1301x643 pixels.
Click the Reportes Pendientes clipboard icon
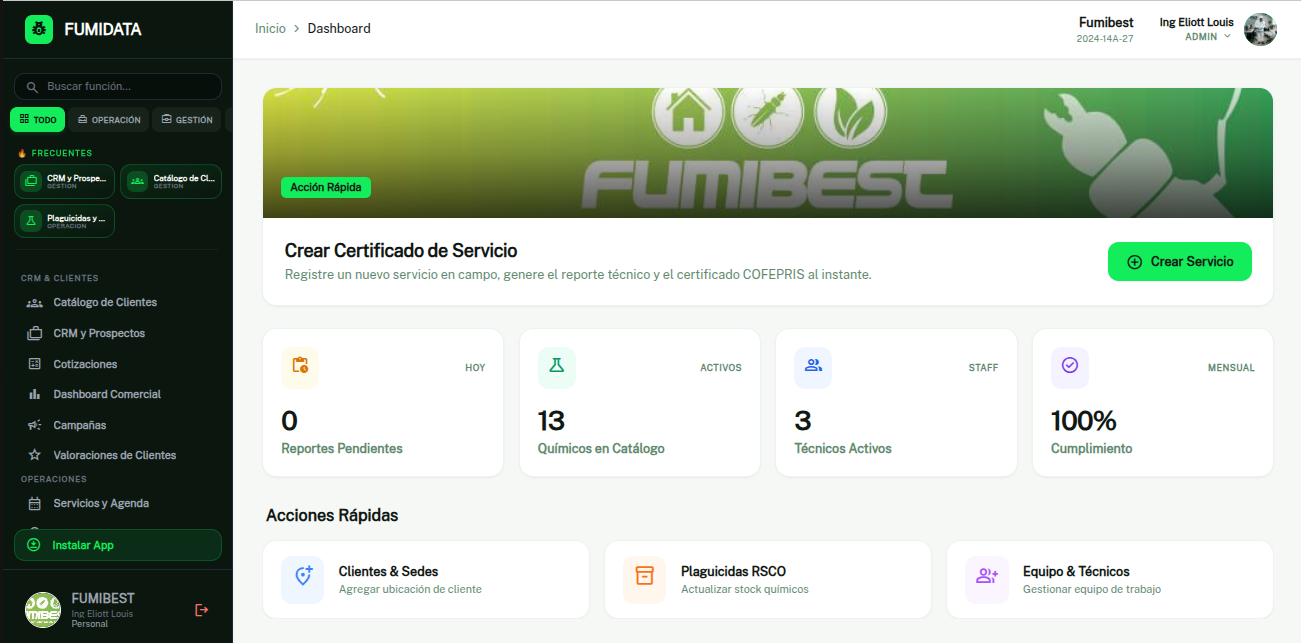coord(300,366)
